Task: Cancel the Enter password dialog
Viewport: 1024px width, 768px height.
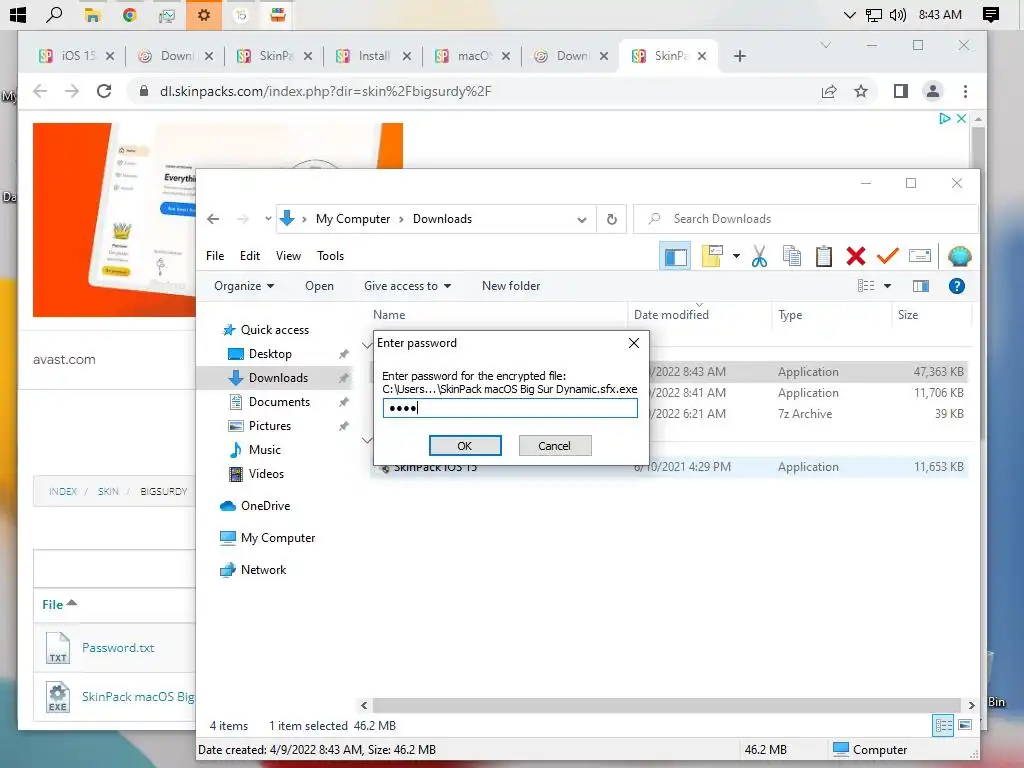Action: (x=554, y=445)
